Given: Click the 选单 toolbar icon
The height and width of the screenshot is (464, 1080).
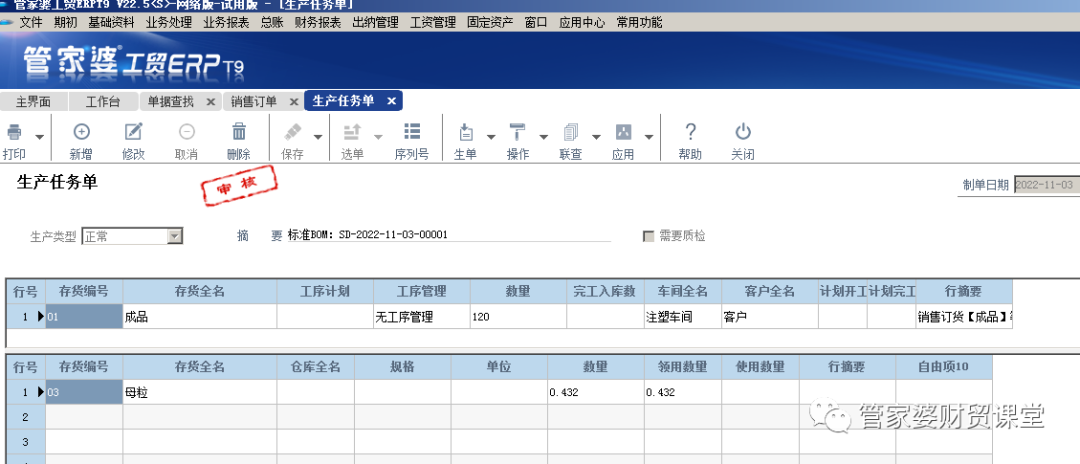Looking at the screenshot, I should [352, 131].
